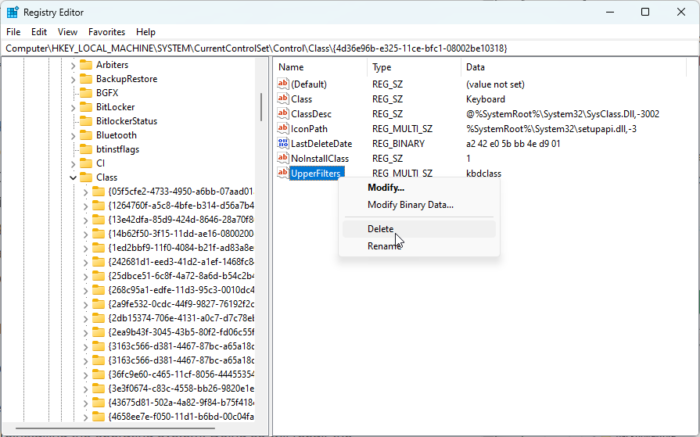Viewport: 700px width, 437px height.
Task: Open the Help menu
Action: point(146,32)
